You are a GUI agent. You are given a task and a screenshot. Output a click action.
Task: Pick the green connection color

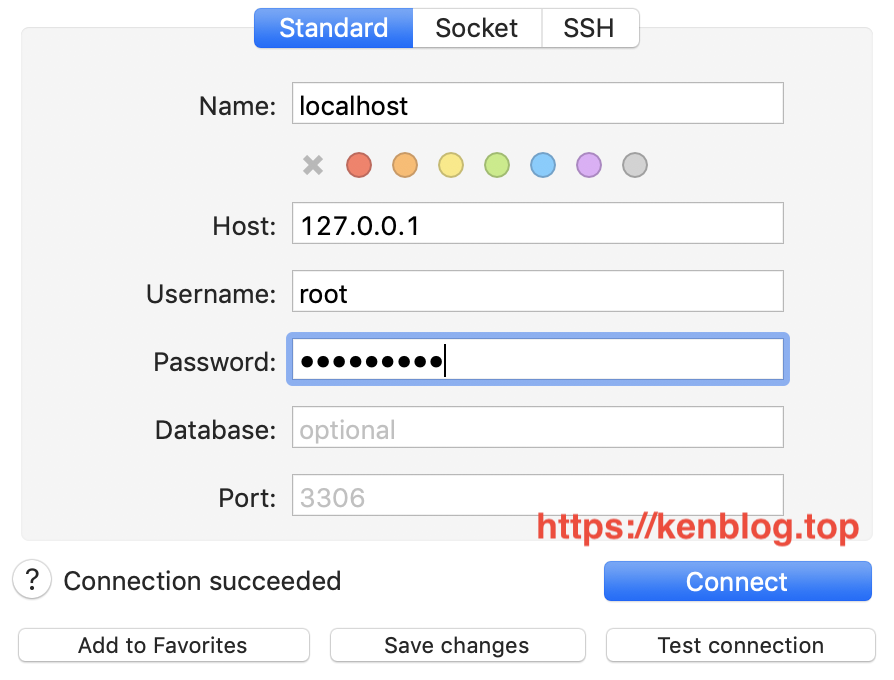click(x=497, y=165)
